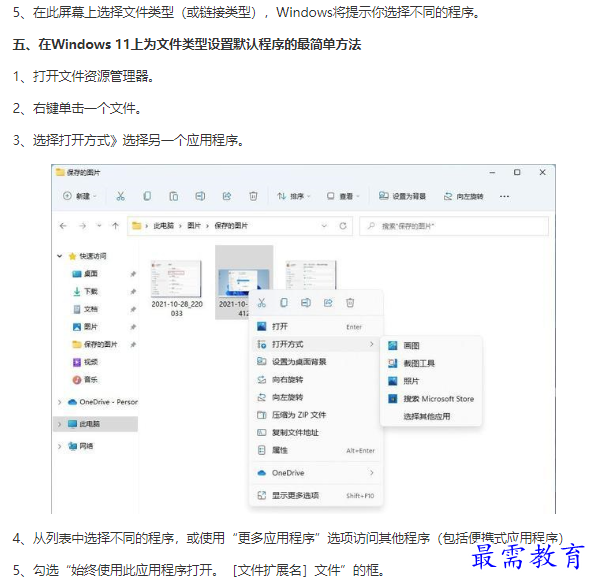
Task: Open the three-dot more options menu
Action: [504, 196]
